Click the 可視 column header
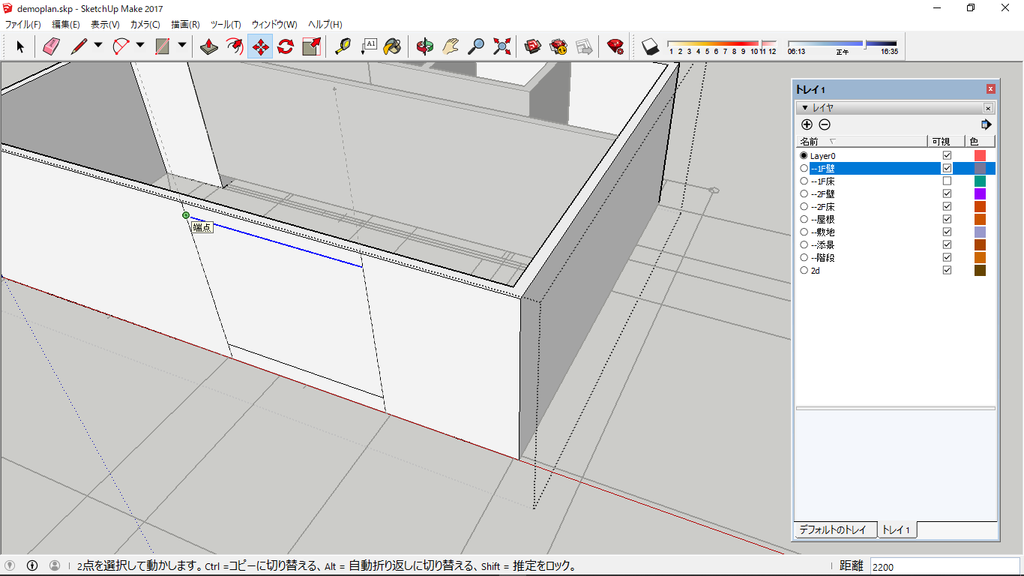The image size is (1024, 576). click(946, 142)
